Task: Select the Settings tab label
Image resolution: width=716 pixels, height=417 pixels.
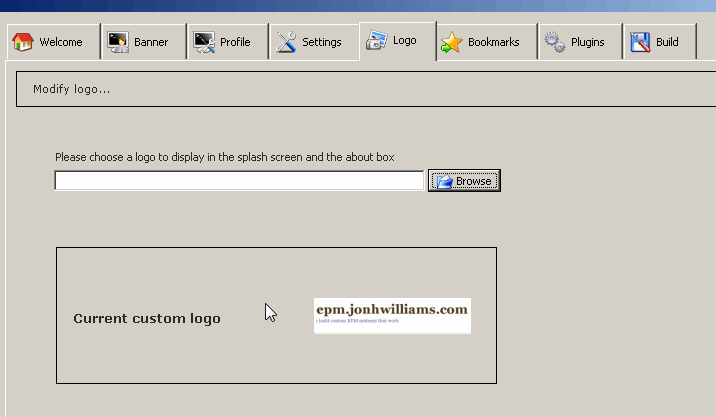Action: click(x=322, y=43)
